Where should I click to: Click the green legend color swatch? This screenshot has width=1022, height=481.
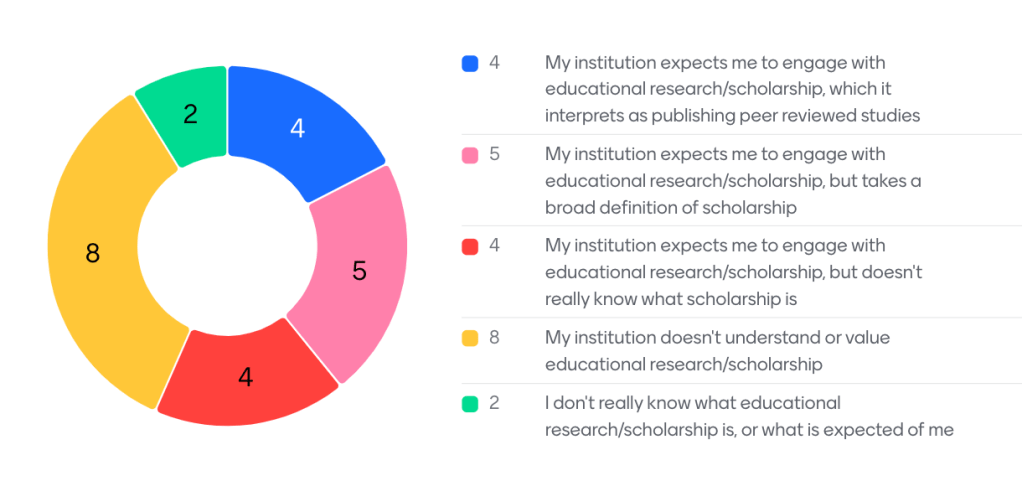470,403
